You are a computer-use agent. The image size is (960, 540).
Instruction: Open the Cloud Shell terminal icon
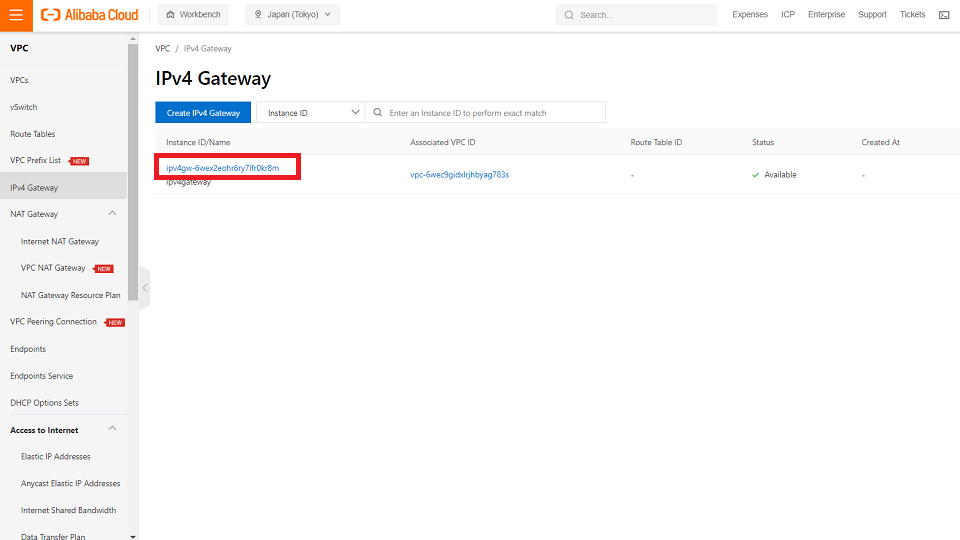tap(944, 15)
